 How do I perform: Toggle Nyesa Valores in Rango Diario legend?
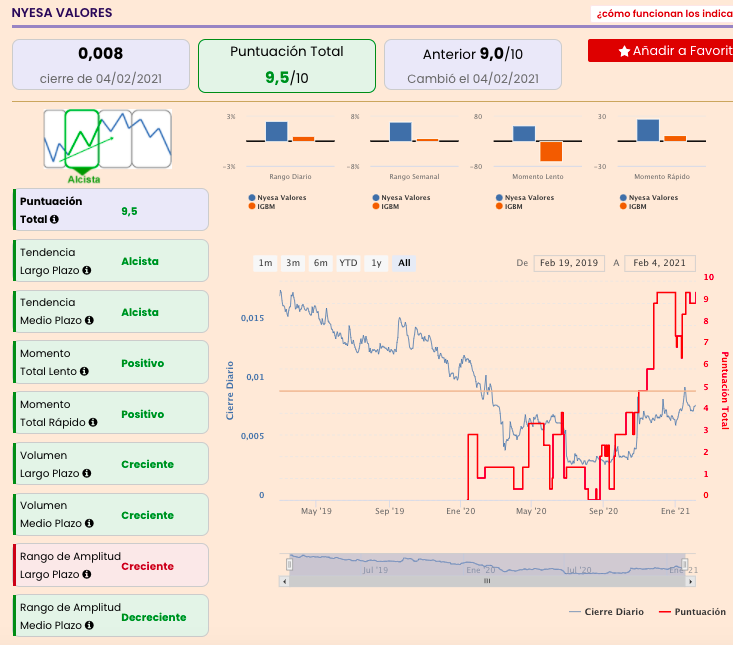point(277,198)
